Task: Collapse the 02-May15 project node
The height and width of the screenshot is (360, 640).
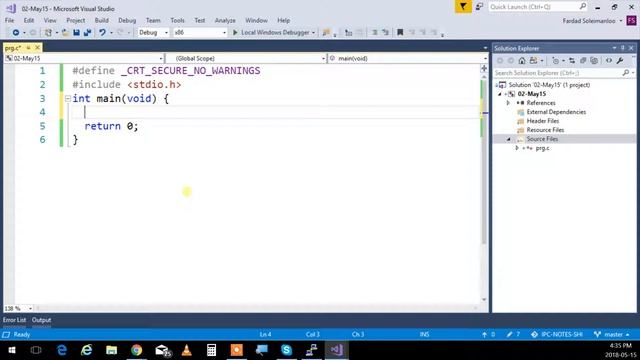Action: [500, 94]
